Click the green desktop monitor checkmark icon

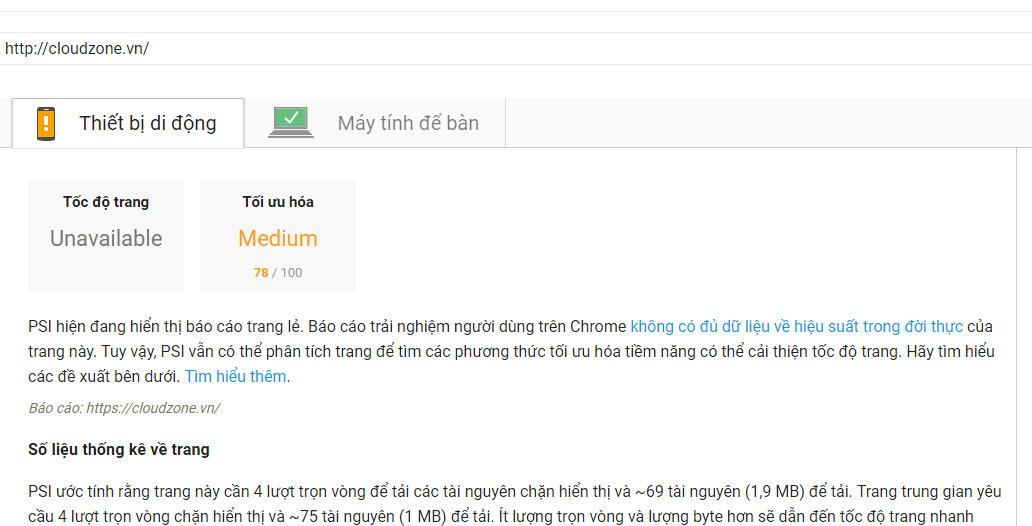point(291,122)
